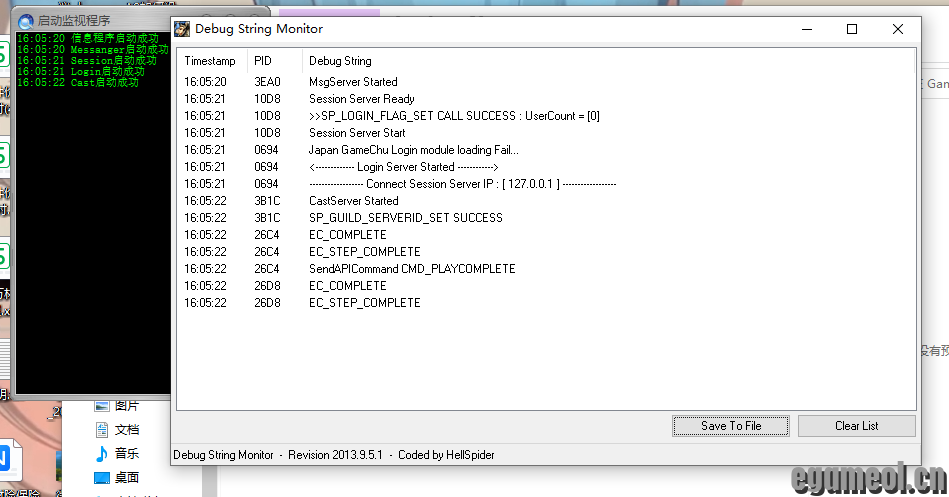Screen dimensions: 949x497
Task: Click the 启动监视程序 window icon
Action: 26,20
